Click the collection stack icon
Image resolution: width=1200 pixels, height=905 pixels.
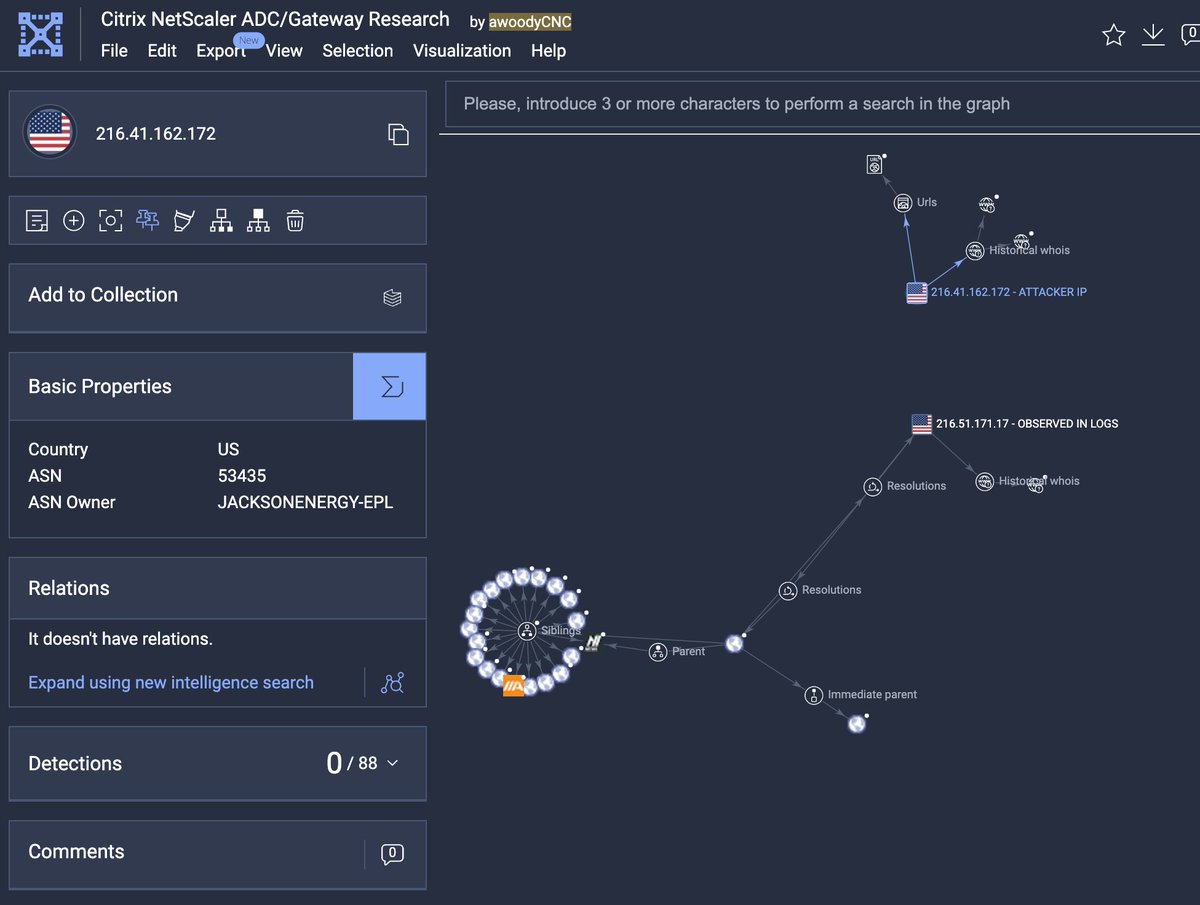coord(392,297)
